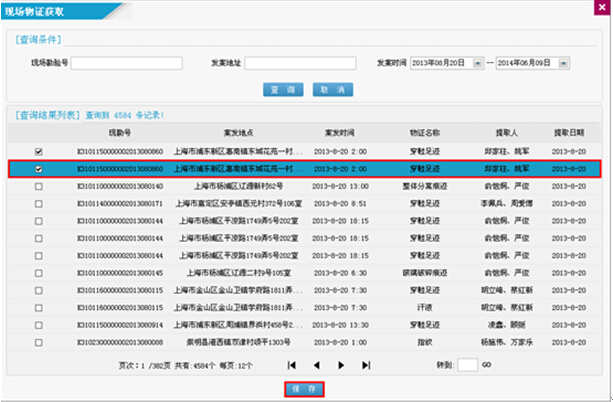Viewport: 613px width, 402px height.
Task: Select the 整体分离痕迹 evidence name cell
Action: point(425,186)
